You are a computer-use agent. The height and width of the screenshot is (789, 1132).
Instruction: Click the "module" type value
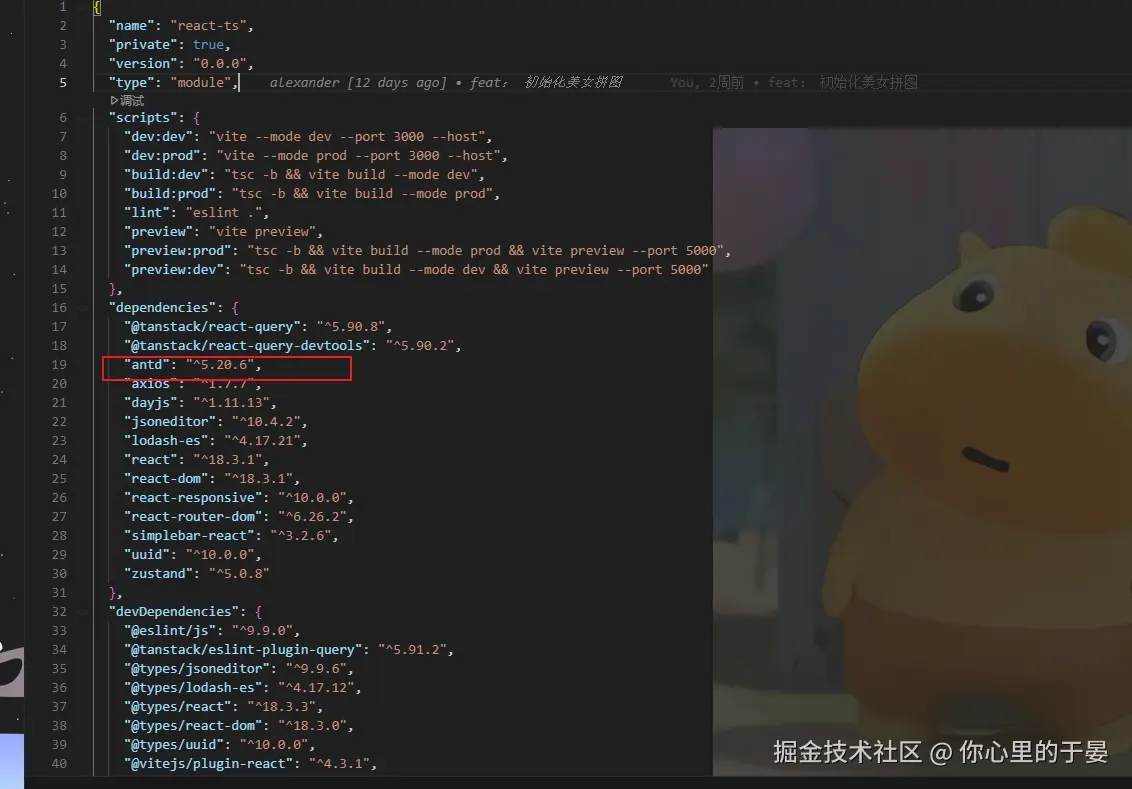pos(201,82)
